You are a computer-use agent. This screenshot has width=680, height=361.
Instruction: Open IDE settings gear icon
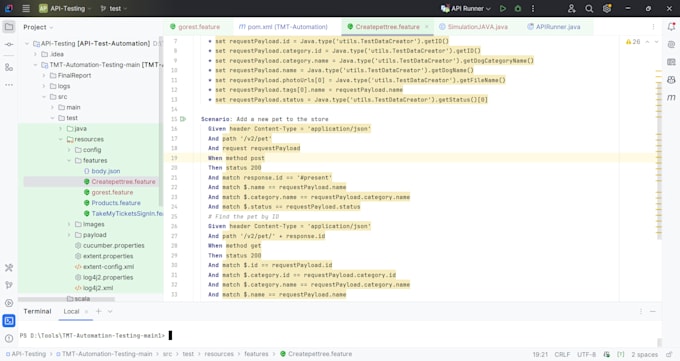click(607, 8)
